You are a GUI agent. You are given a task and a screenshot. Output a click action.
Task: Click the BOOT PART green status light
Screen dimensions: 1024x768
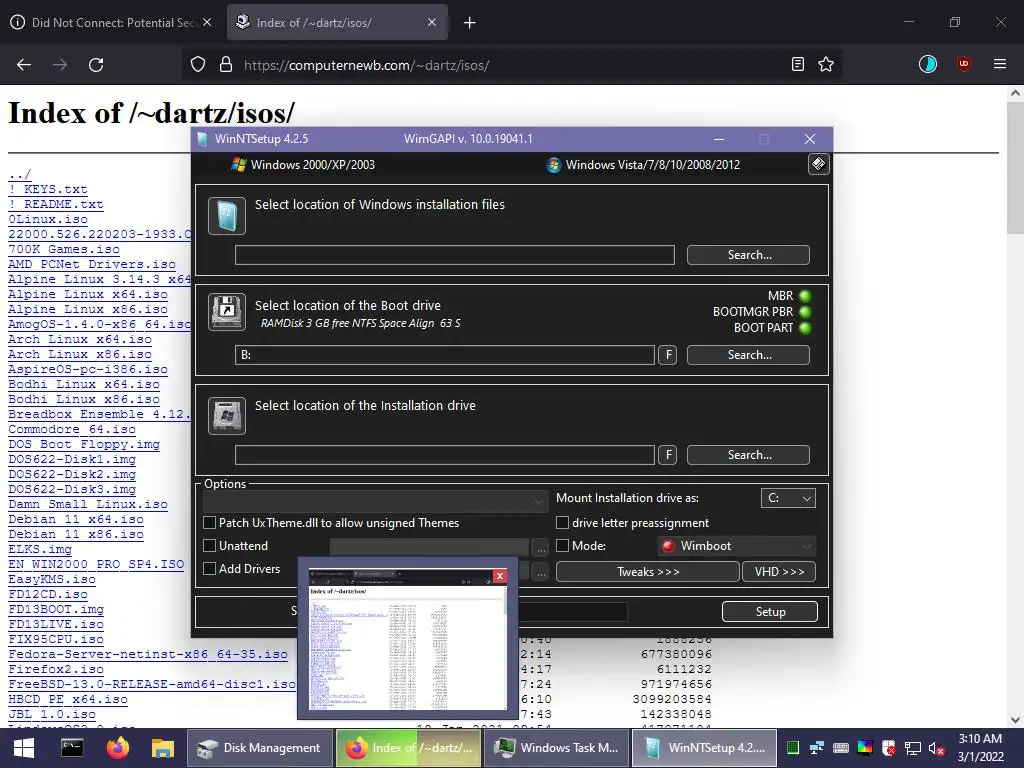(x=805, y=328)
